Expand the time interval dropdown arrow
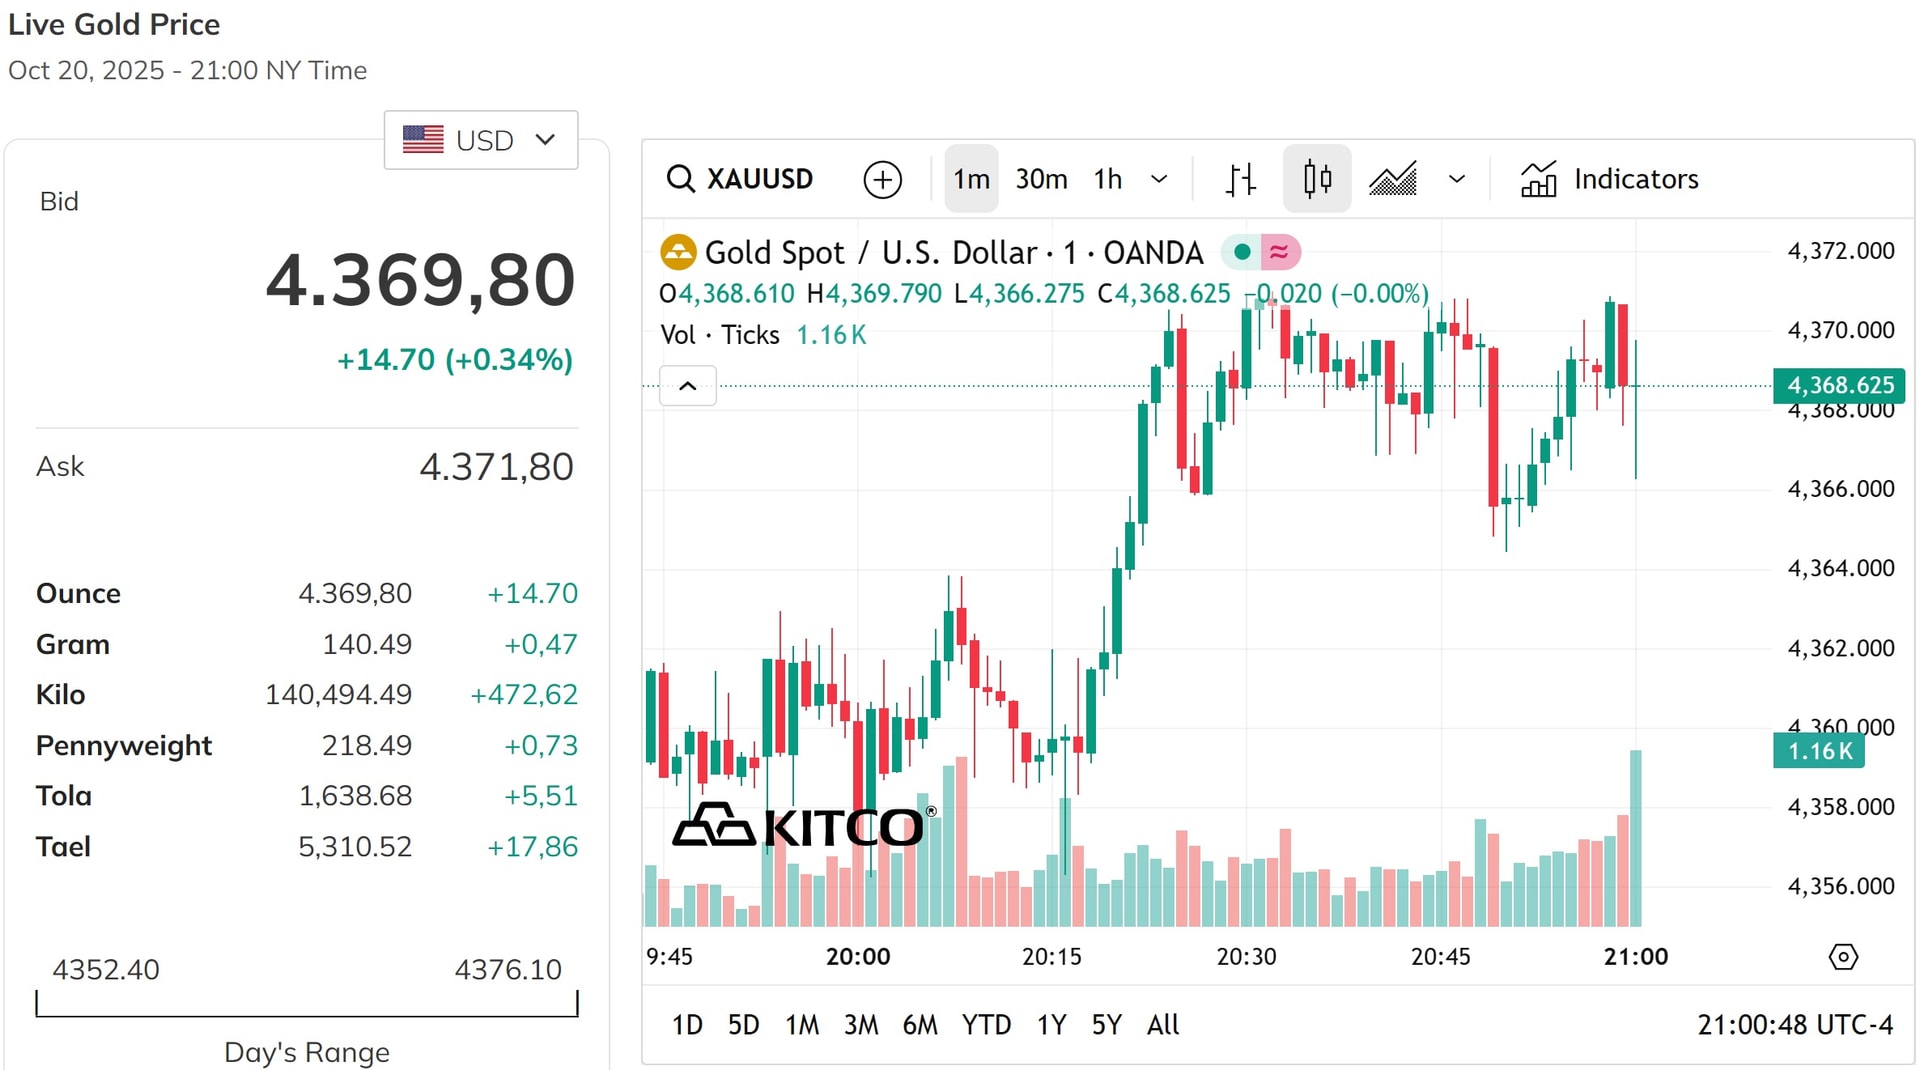This screenshot has height=1070, width=1920. tap(1159, 179)
